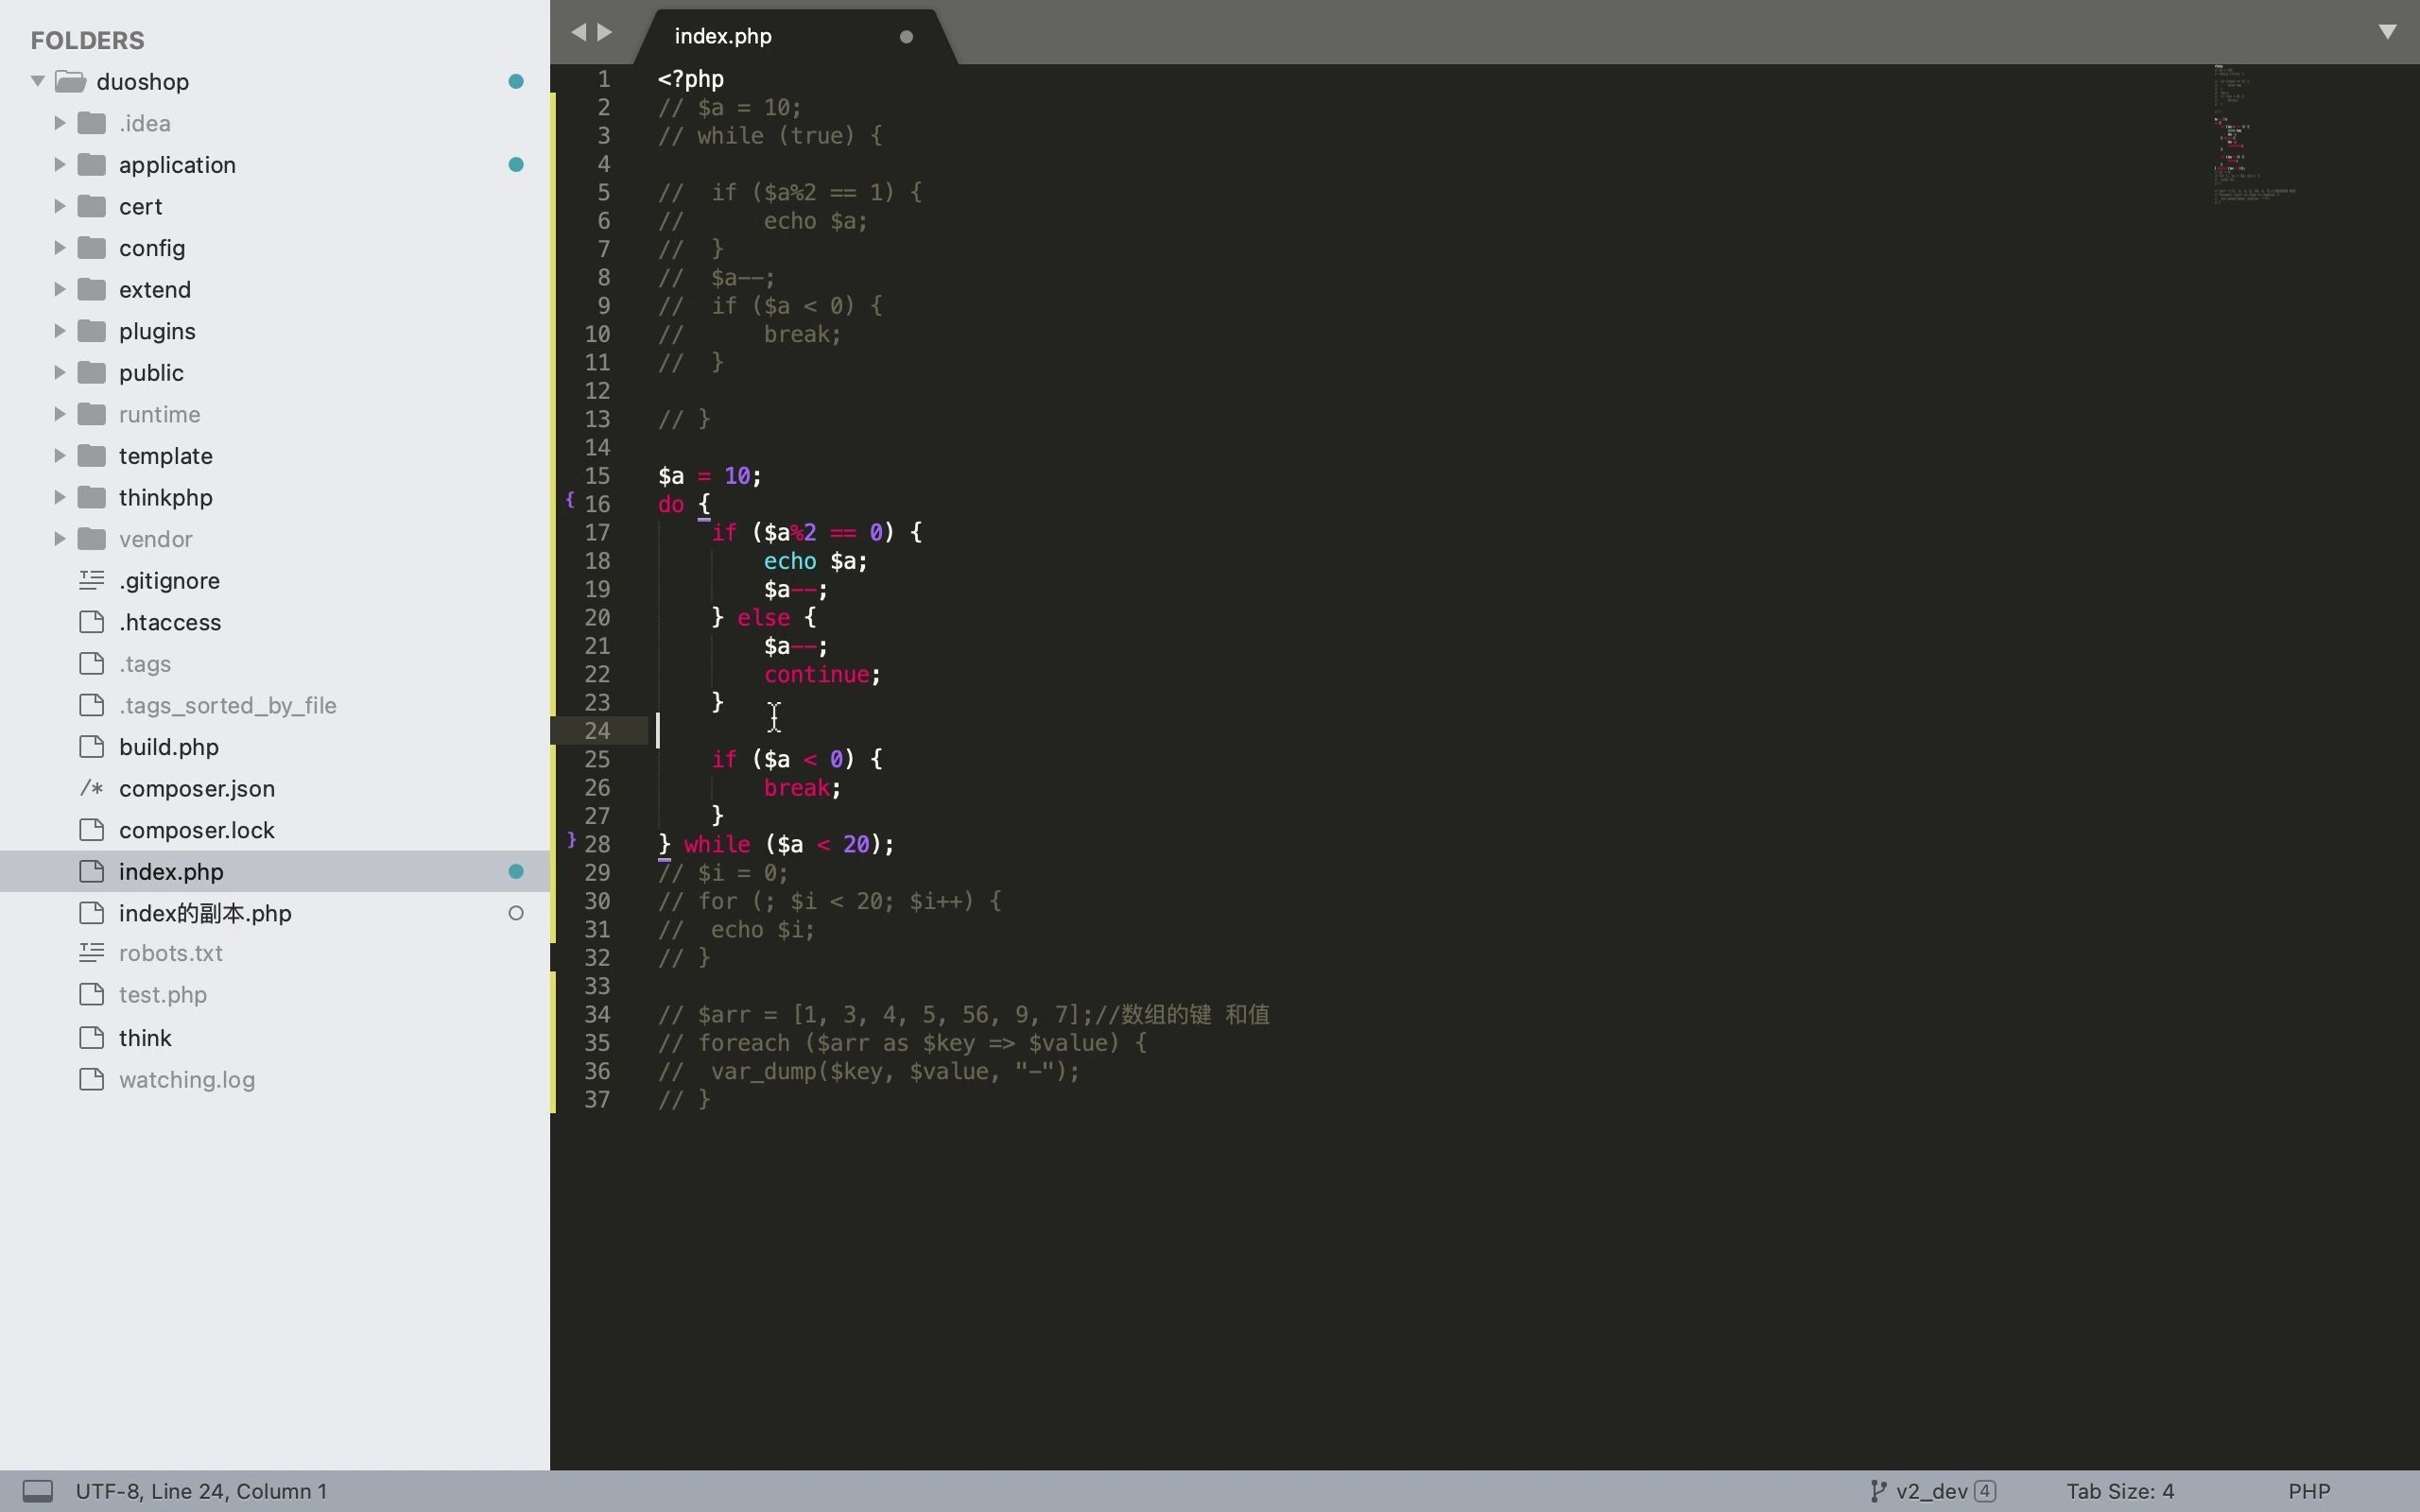Click the minimap code preview
The width and height of the screenshot is (2420, 1512).
(2254, 135)
